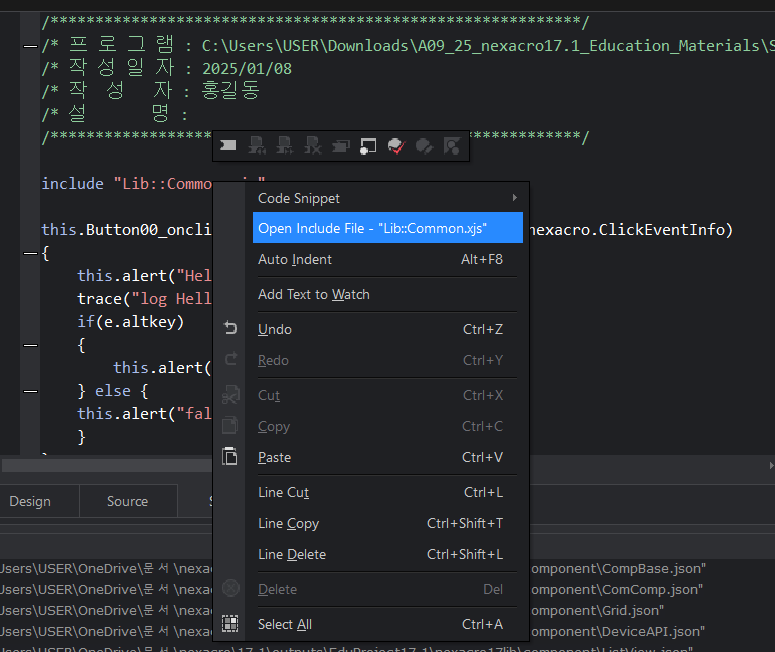Screen dimensions: 775x652
Task: Choose Undo in the context menu
Action: pos(388,329)
